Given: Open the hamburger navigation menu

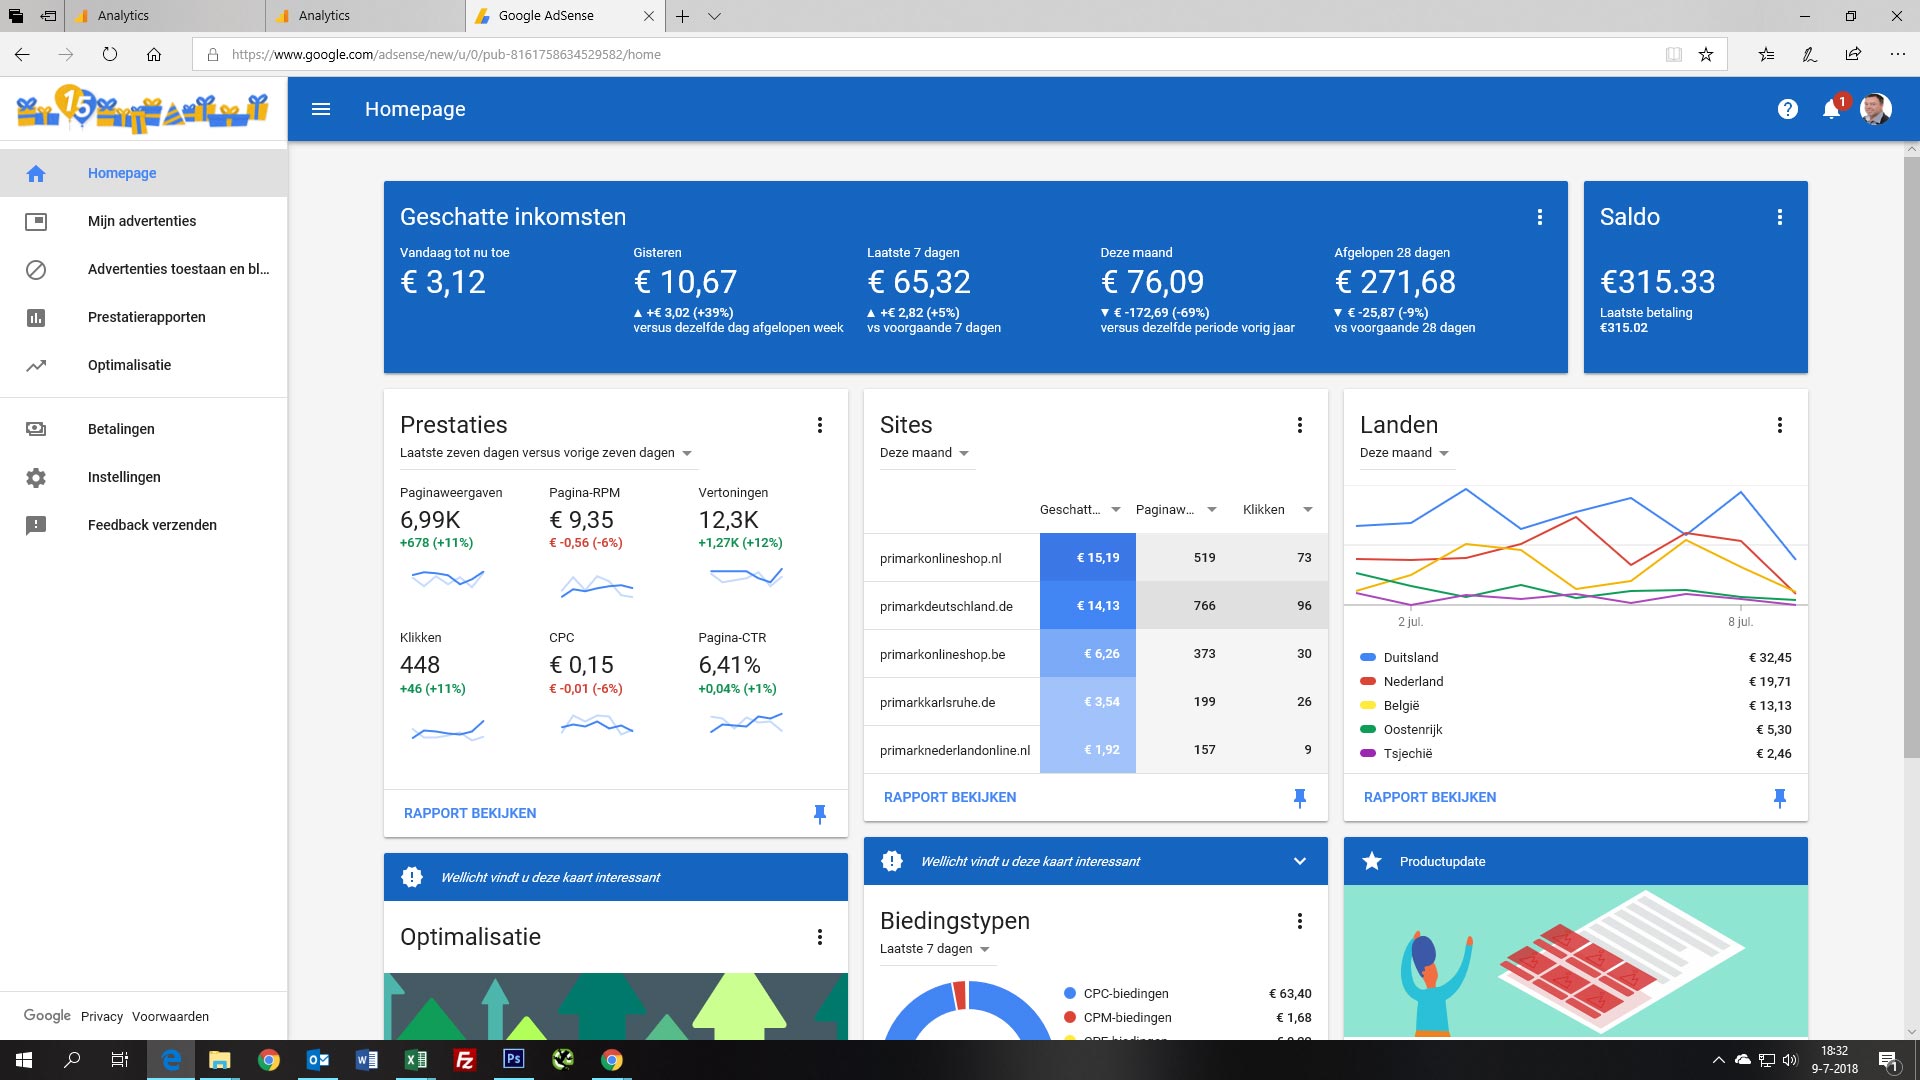Looking at the screenshot, I should (321, 109).
